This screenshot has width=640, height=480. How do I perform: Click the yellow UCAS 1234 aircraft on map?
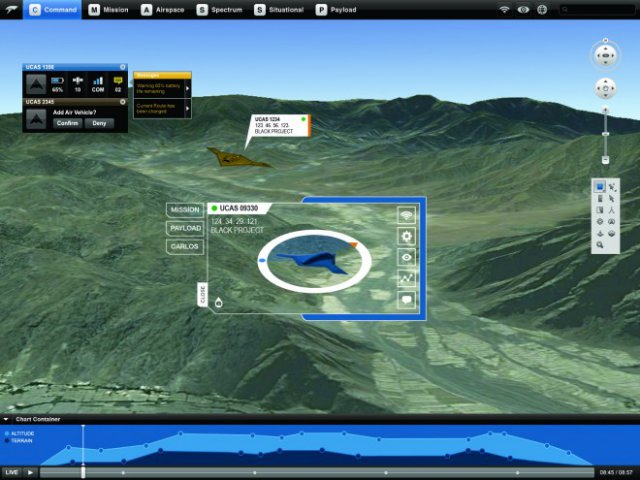(x=237, y=157)
